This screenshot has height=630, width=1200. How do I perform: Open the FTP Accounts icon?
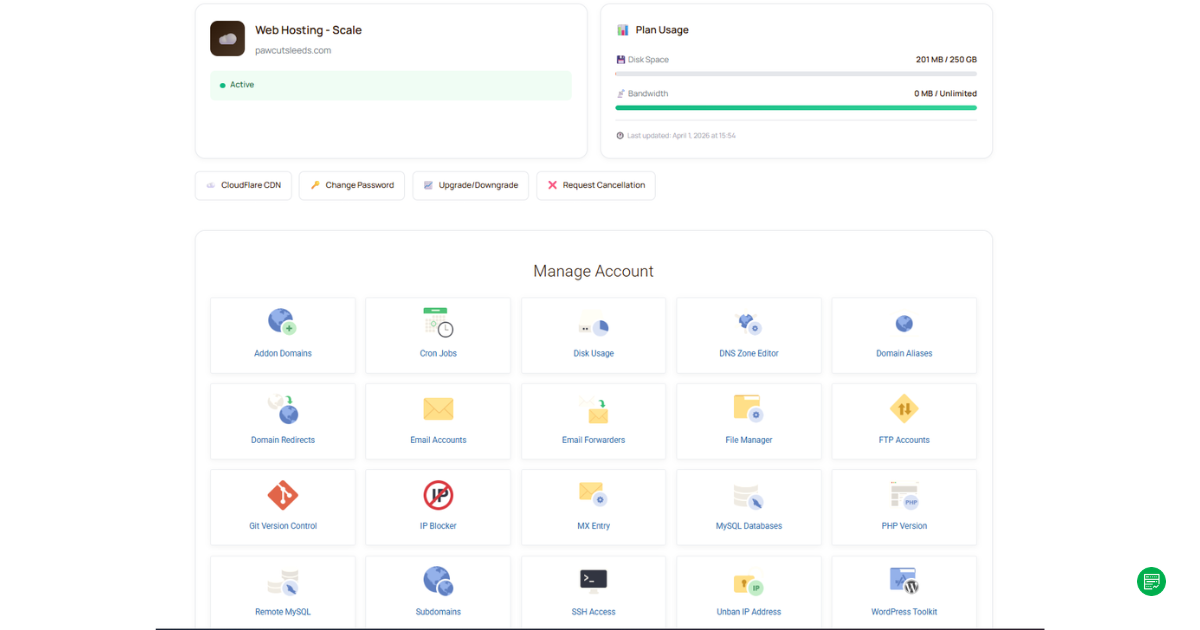point(904,409)
